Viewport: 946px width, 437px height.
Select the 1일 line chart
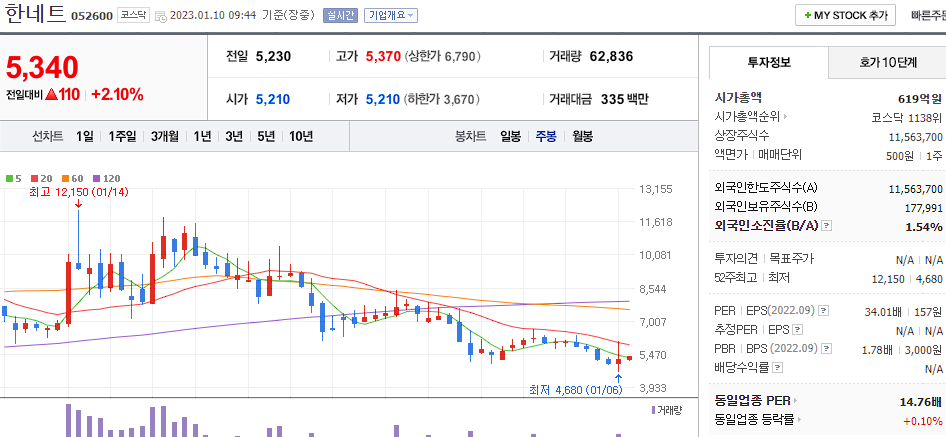coord(84,136)
